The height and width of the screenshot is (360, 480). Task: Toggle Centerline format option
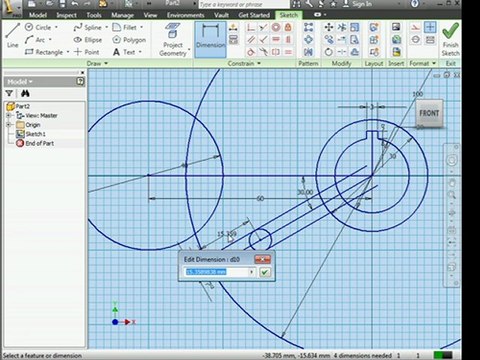point(416,40)
